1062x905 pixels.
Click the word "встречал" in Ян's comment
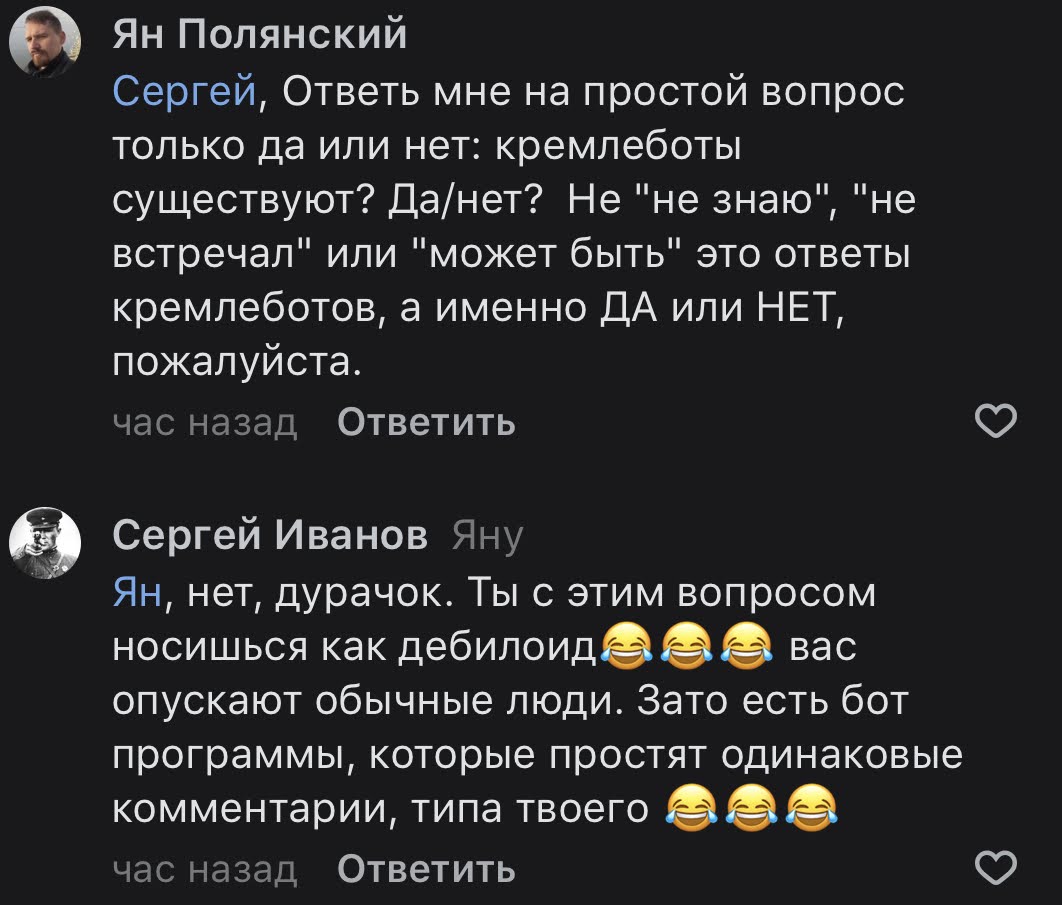tap(206, 256)
